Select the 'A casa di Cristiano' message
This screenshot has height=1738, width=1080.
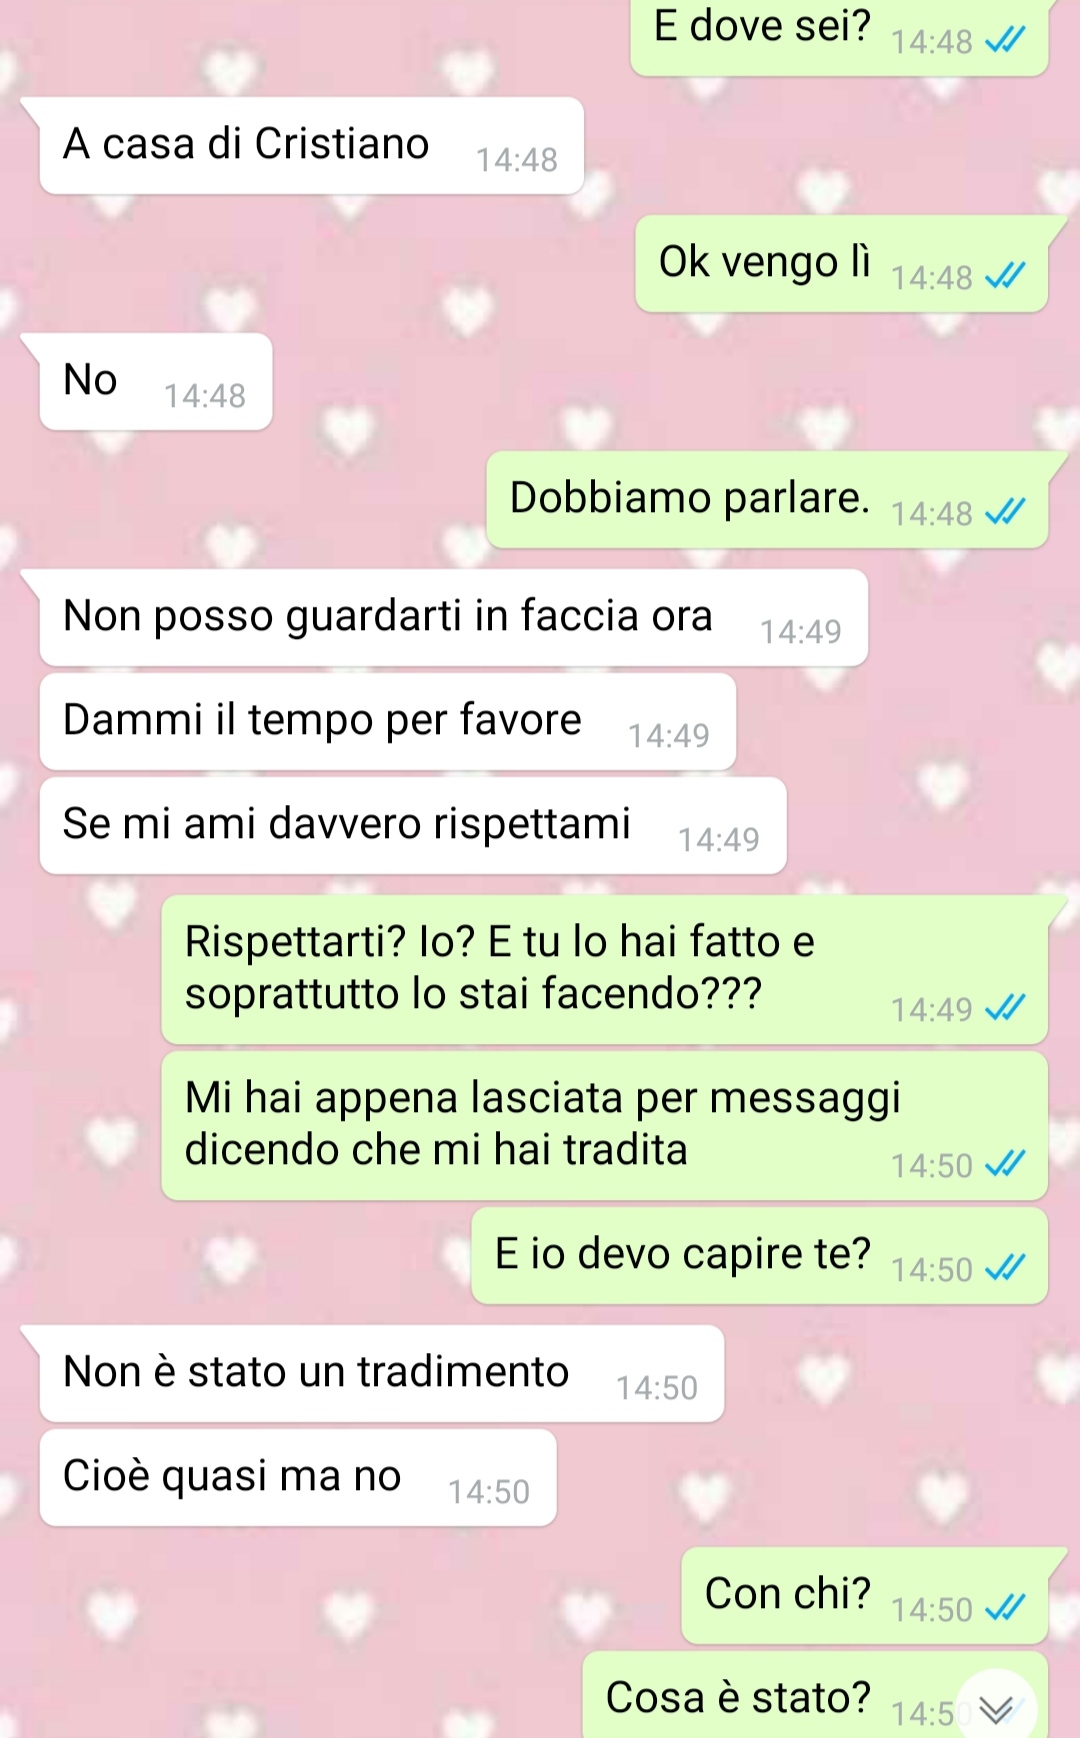coord(311,145)
